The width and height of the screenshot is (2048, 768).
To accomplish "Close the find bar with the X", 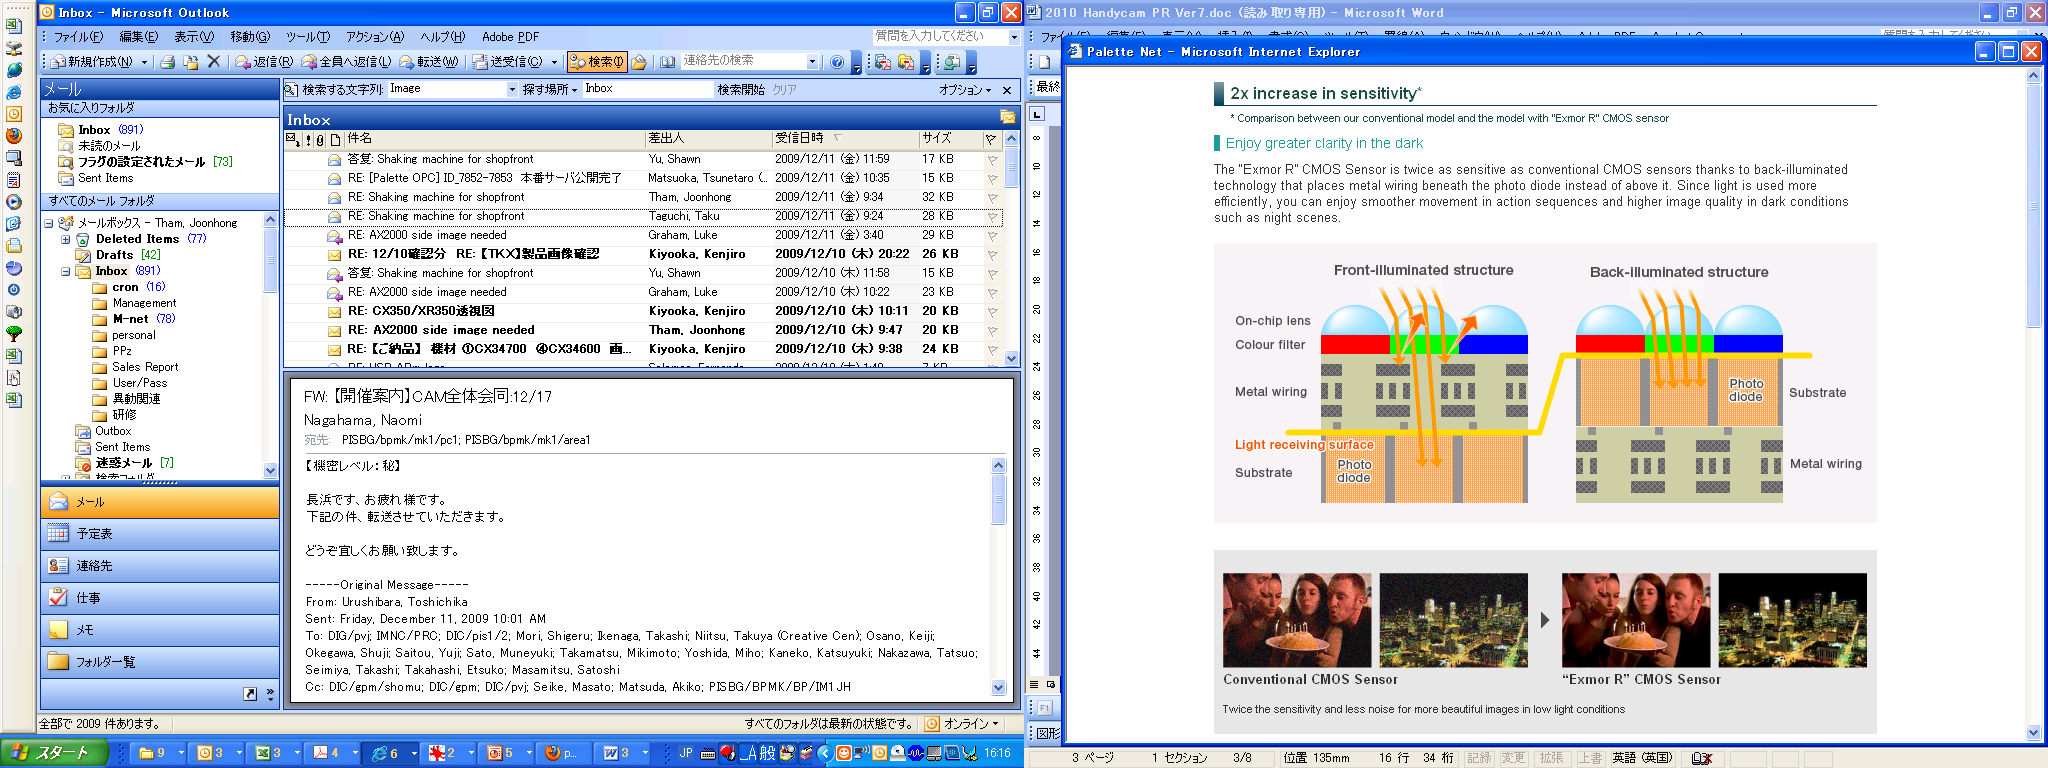I will 1007,89.
